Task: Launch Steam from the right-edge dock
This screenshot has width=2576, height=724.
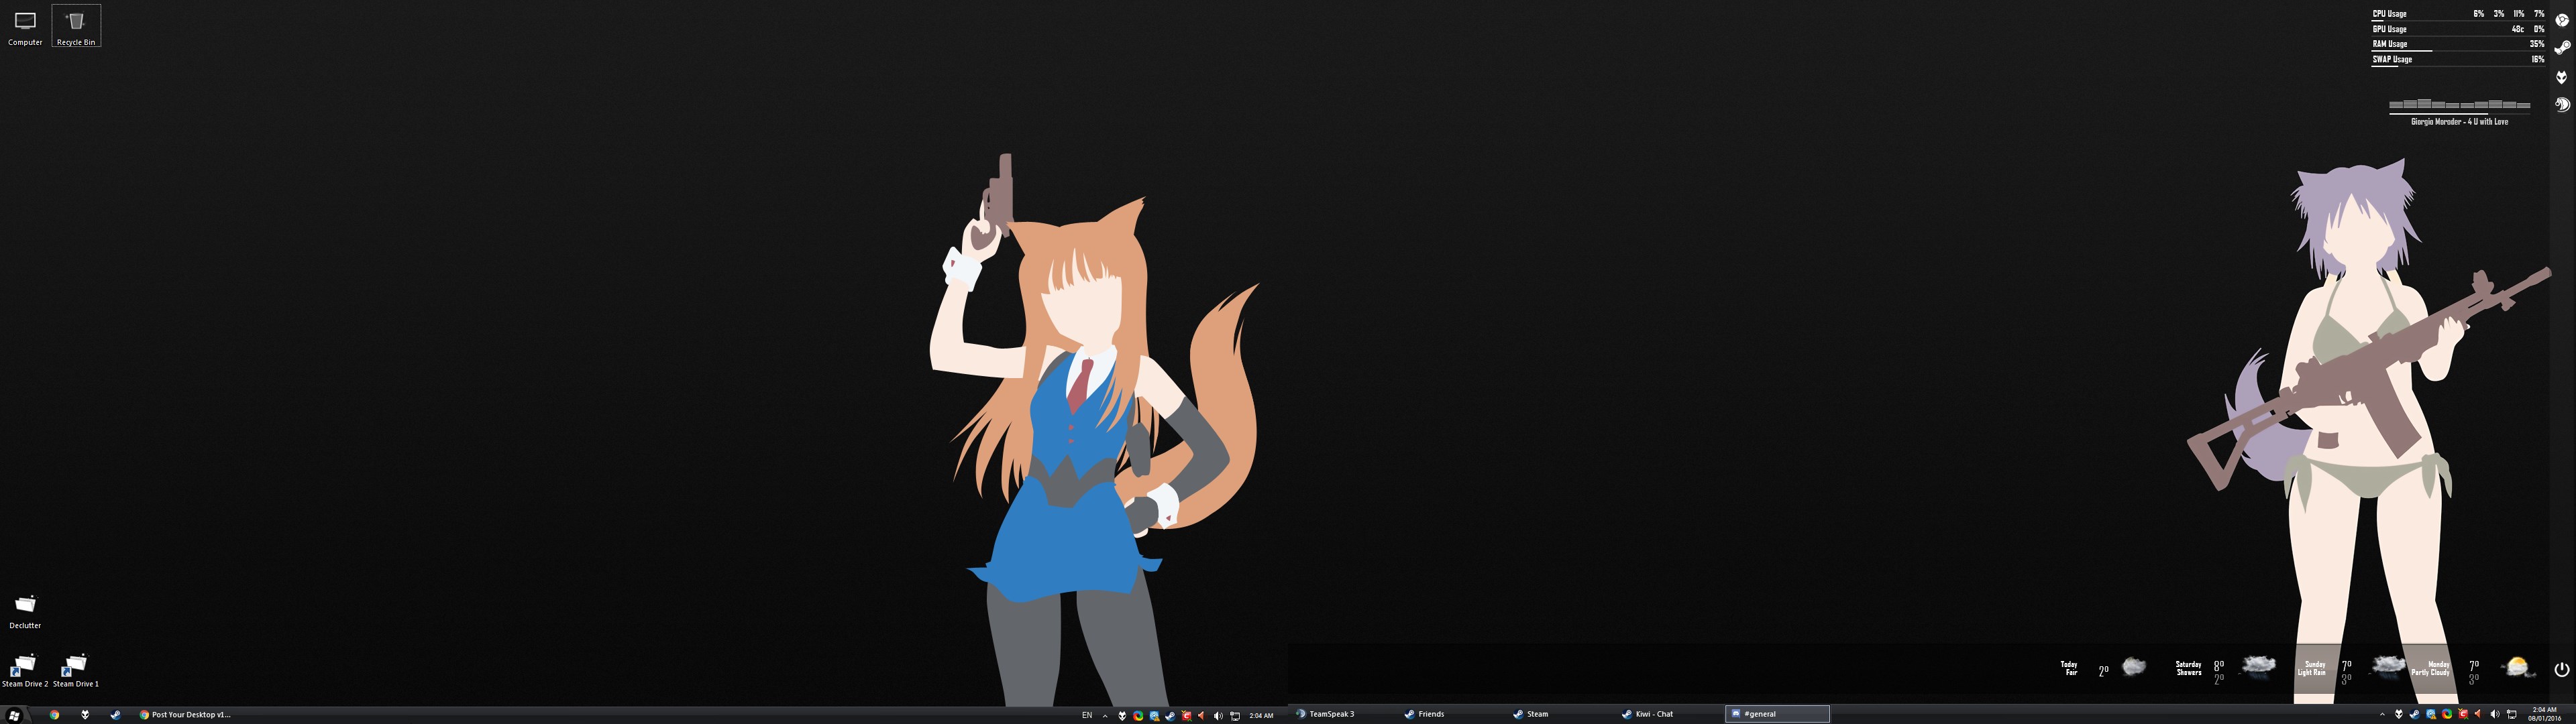Action: [2562, 48]
